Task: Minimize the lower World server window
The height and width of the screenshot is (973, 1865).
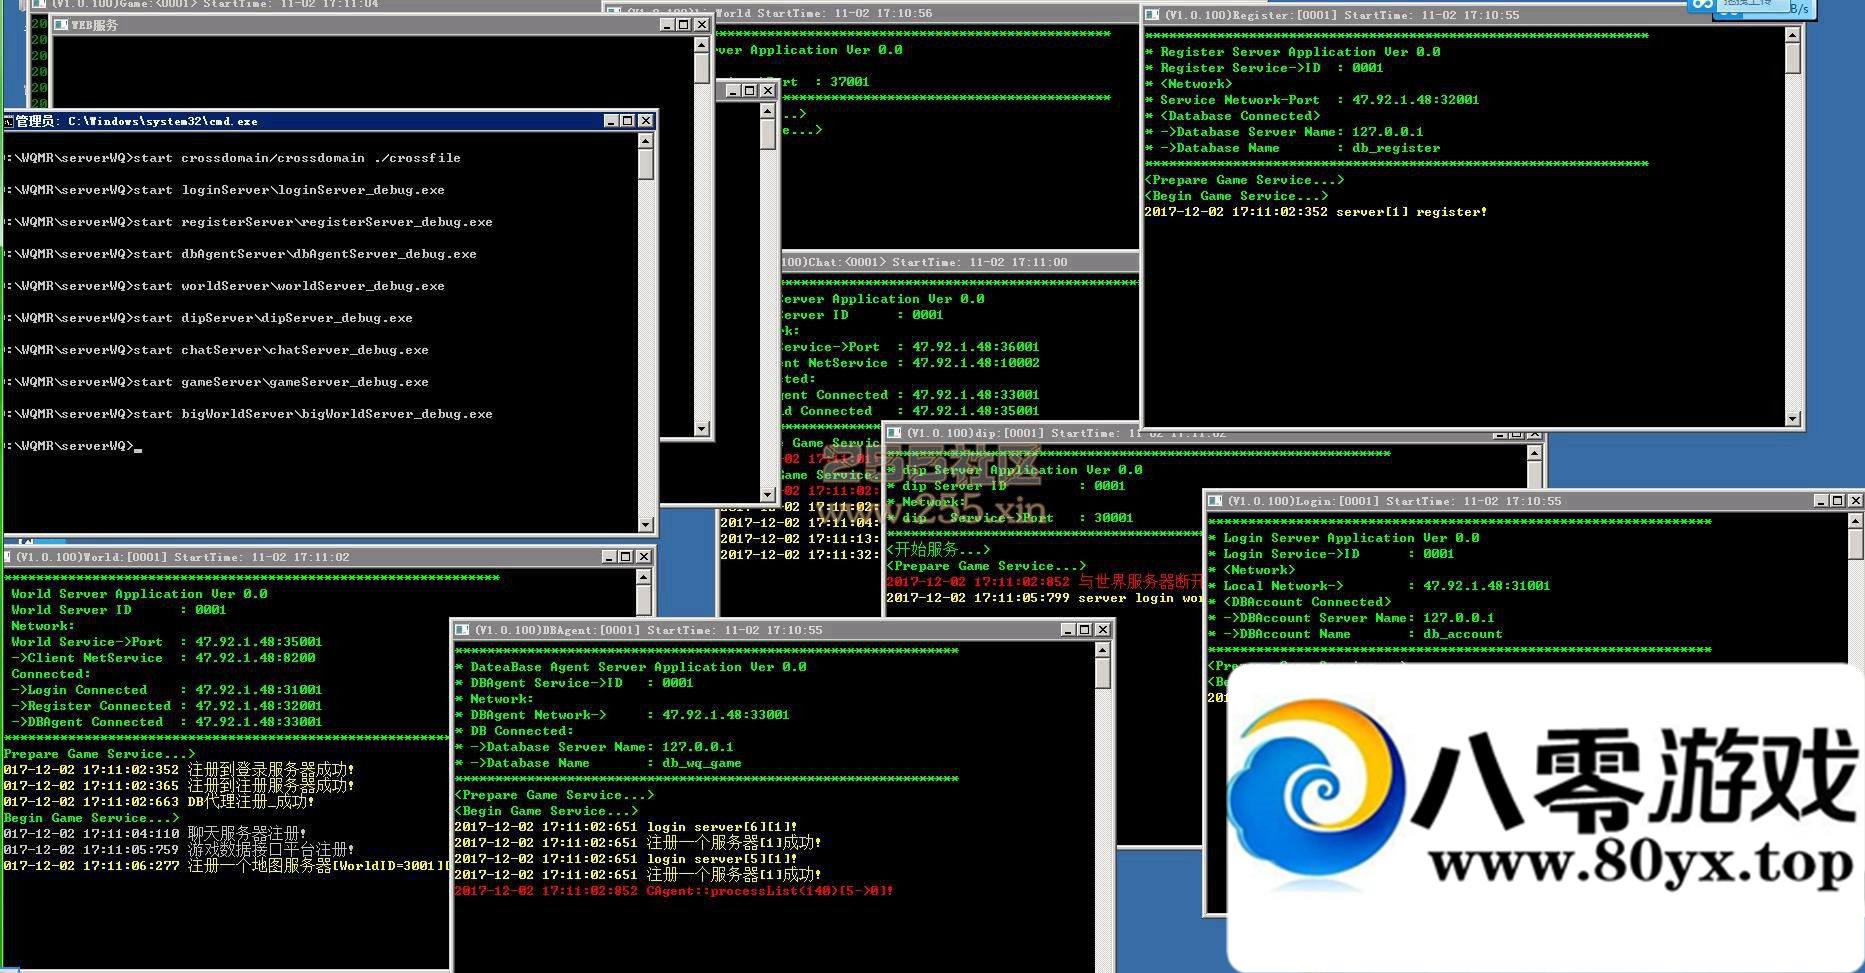Action: pos(608,557)
